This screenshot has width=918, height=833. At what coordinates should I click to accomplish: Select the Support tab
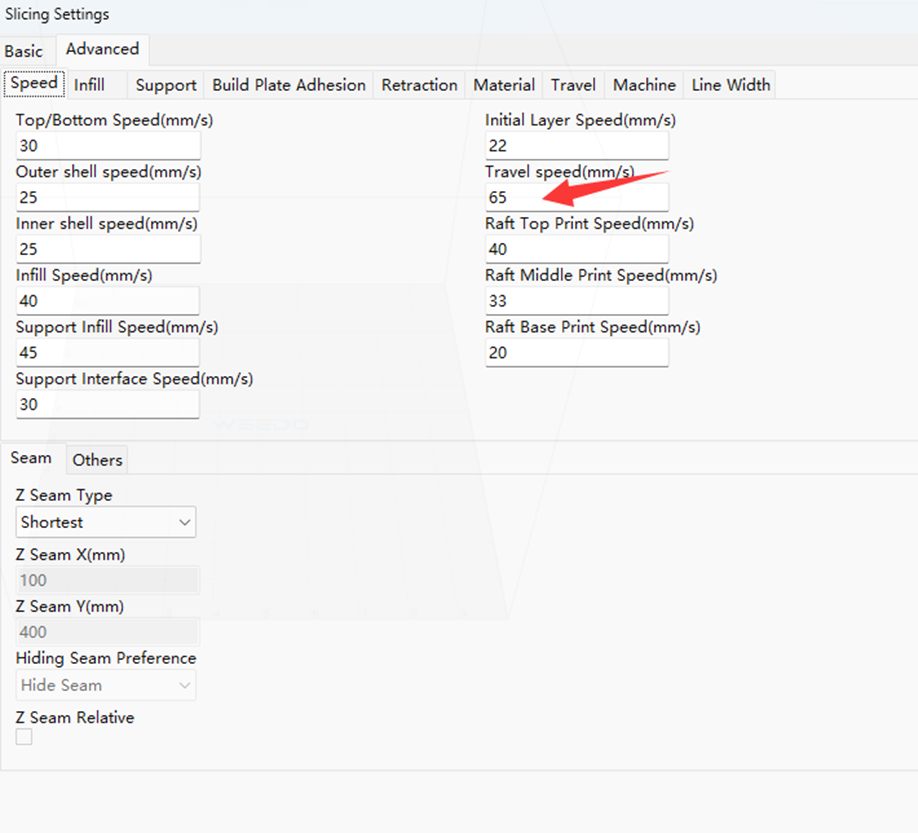165,85
